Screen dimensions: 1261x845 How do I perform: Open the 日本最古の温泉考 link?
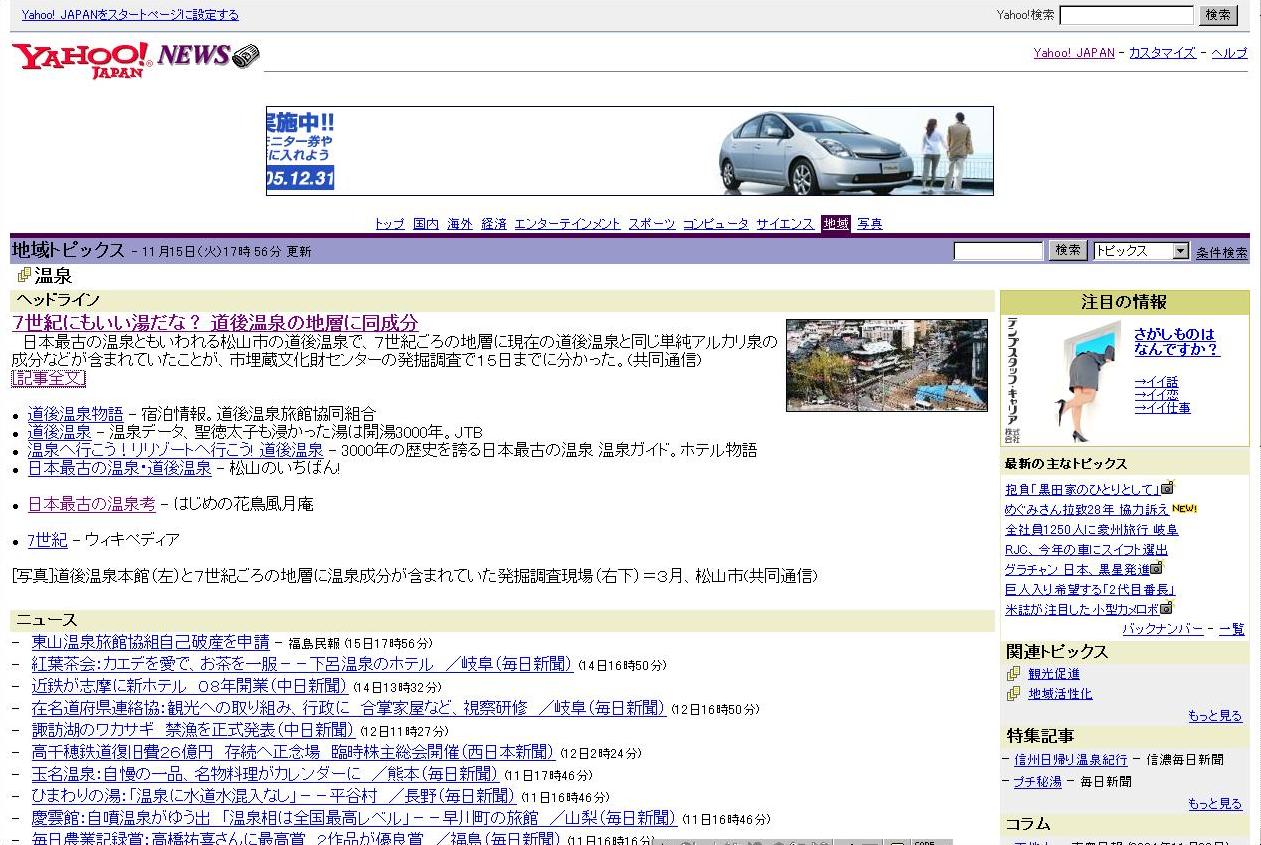click(x=92, y=504)
